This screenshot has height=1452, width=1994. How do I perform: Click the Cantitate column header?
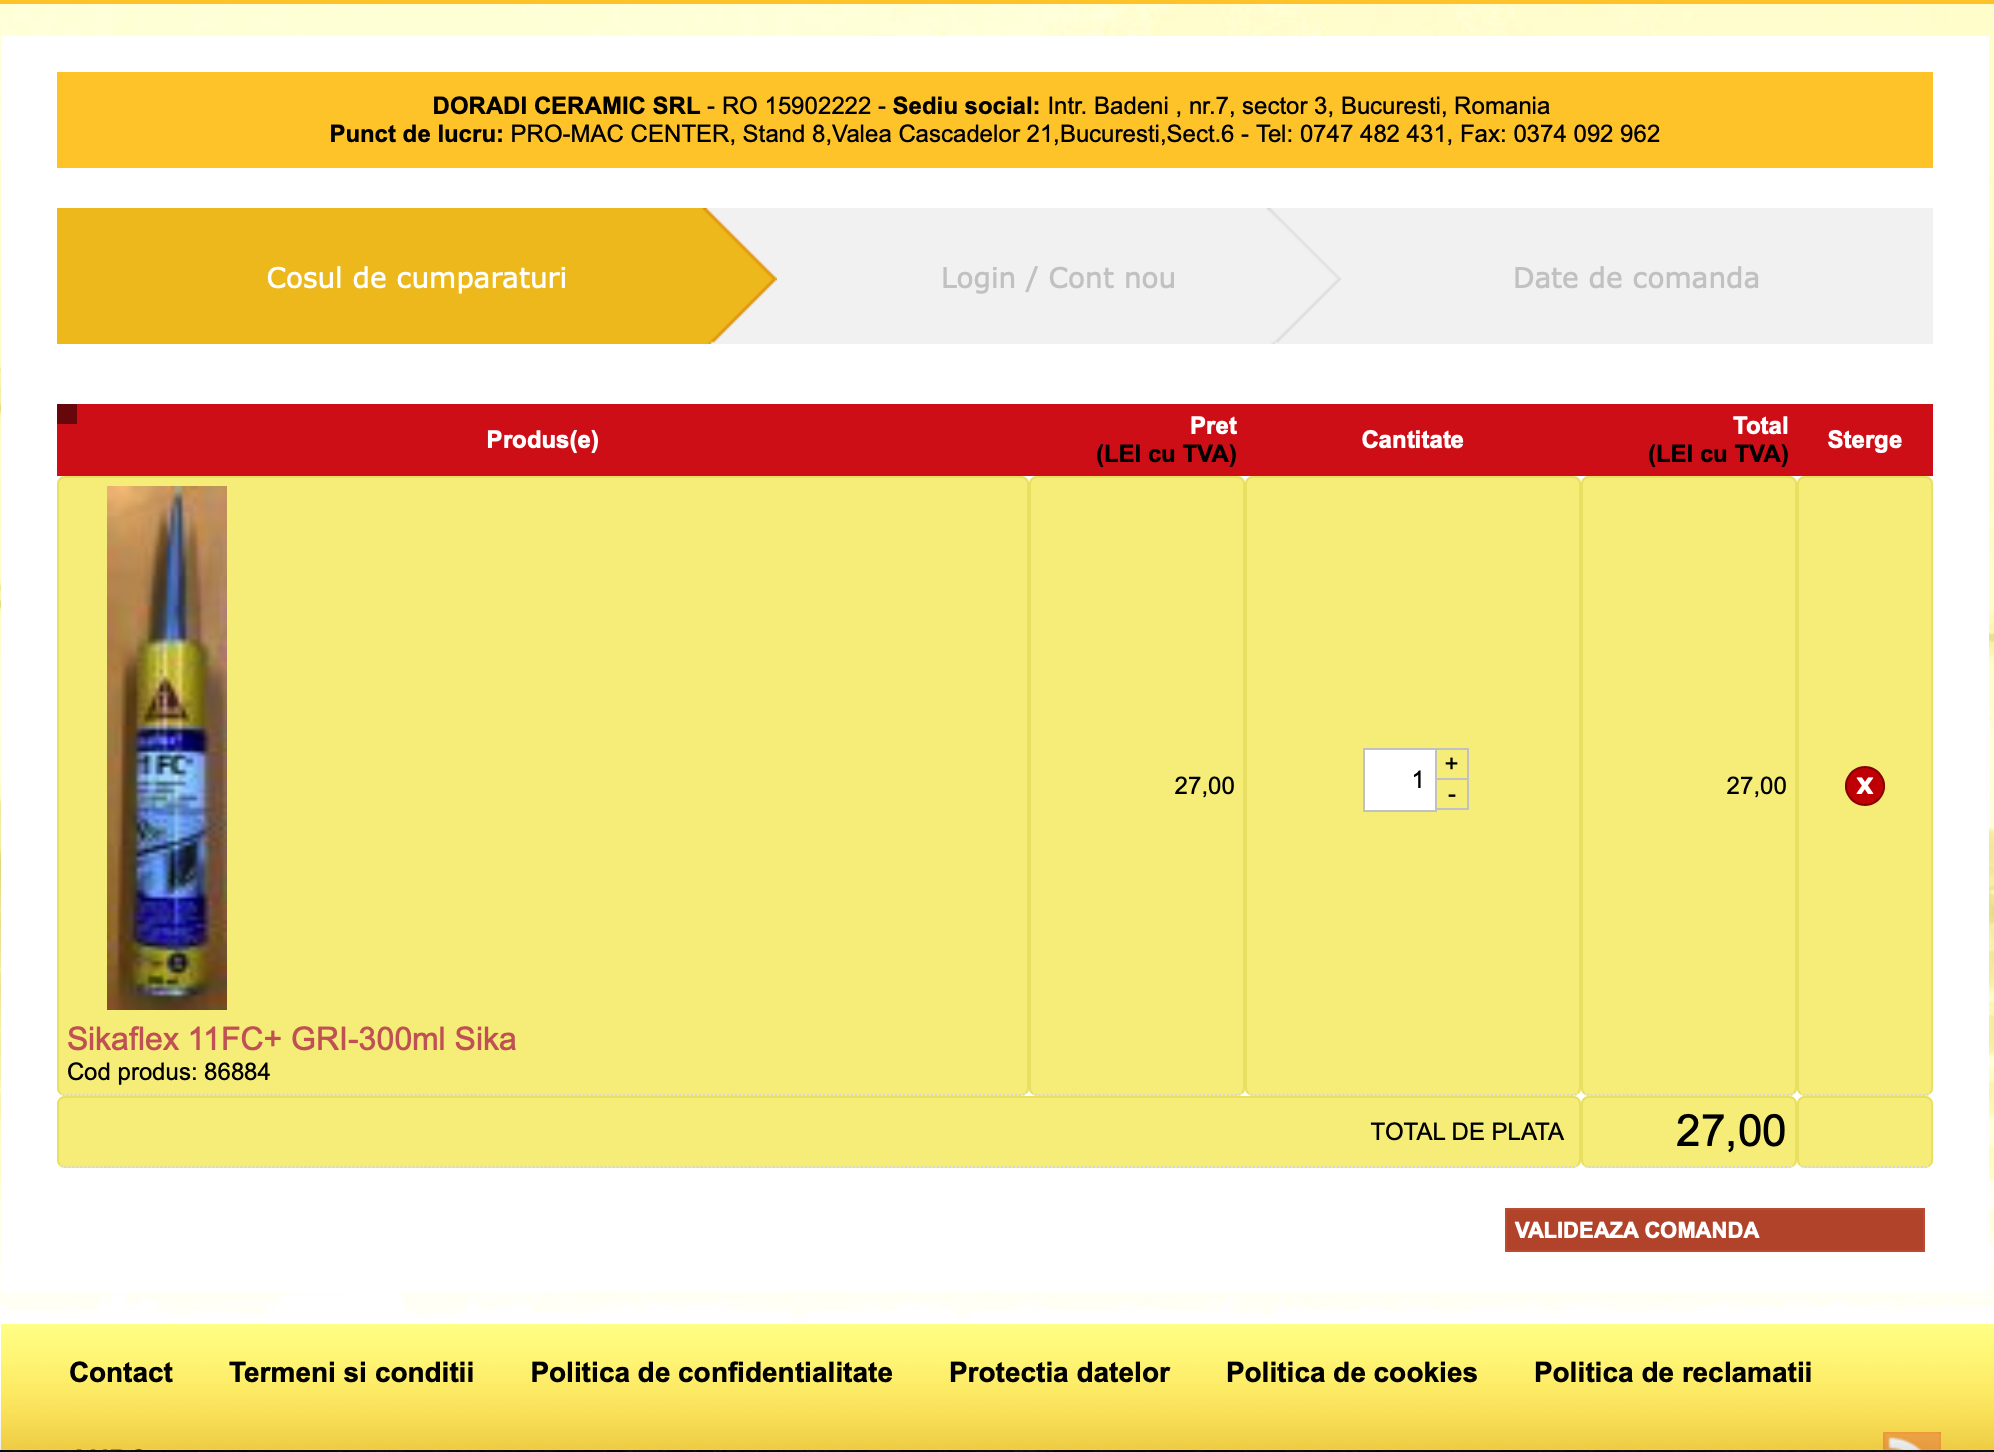coord(1412,440)
